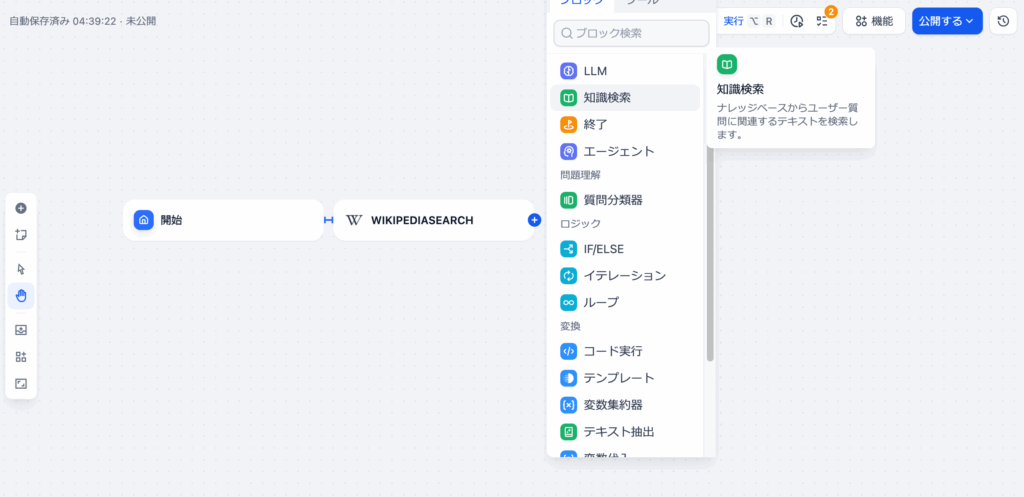
Task: Select the add note tool
Action: (x=21, y=235)
